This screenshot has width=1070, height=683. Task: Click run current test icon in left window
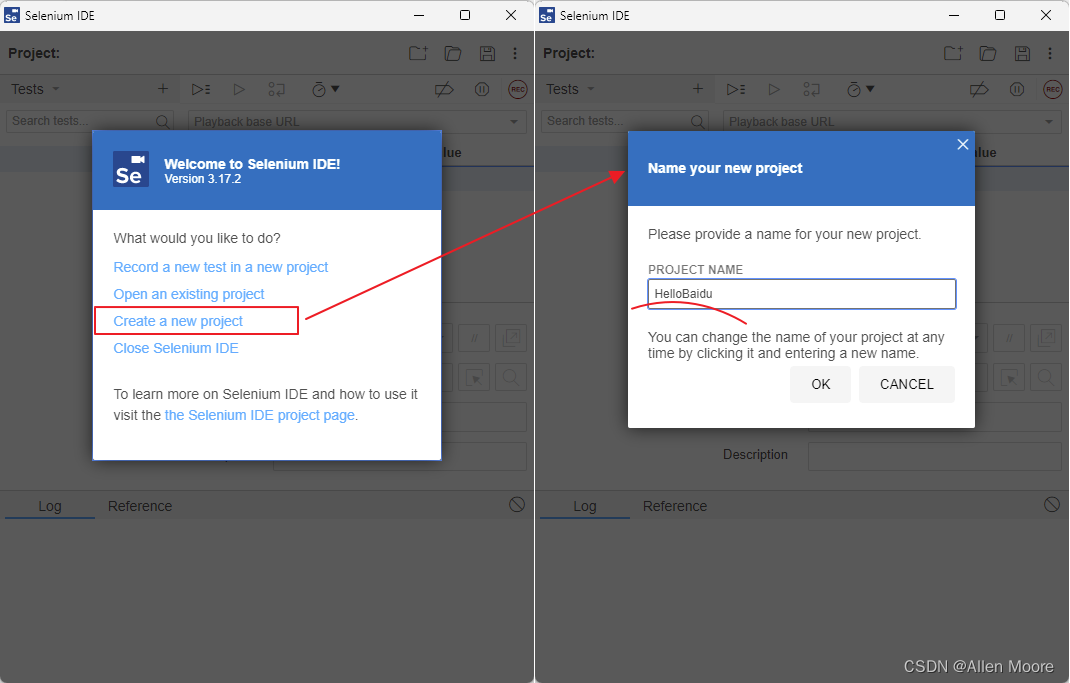point(239,89)
